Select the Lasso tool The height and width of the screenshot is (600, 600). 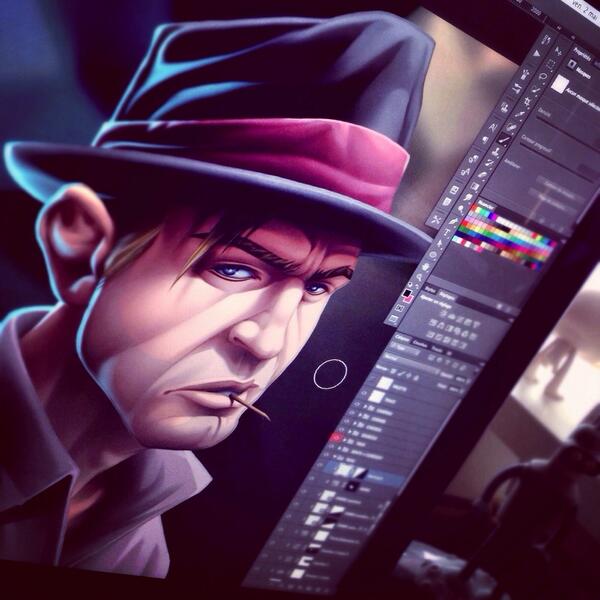point(543,77)
